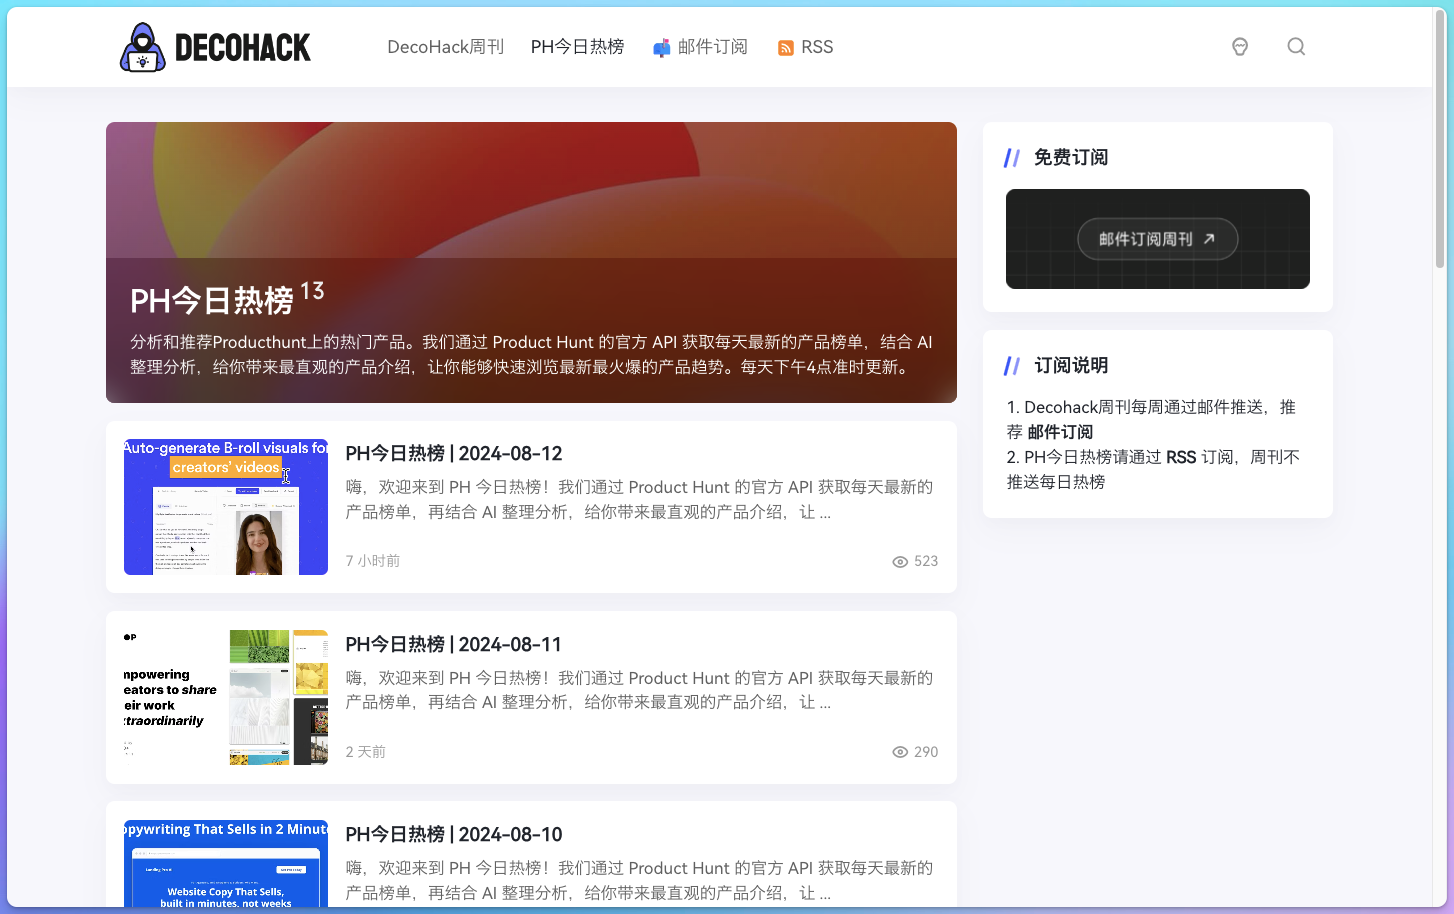Open the search magnifier icon

[x=1296, y=47]
